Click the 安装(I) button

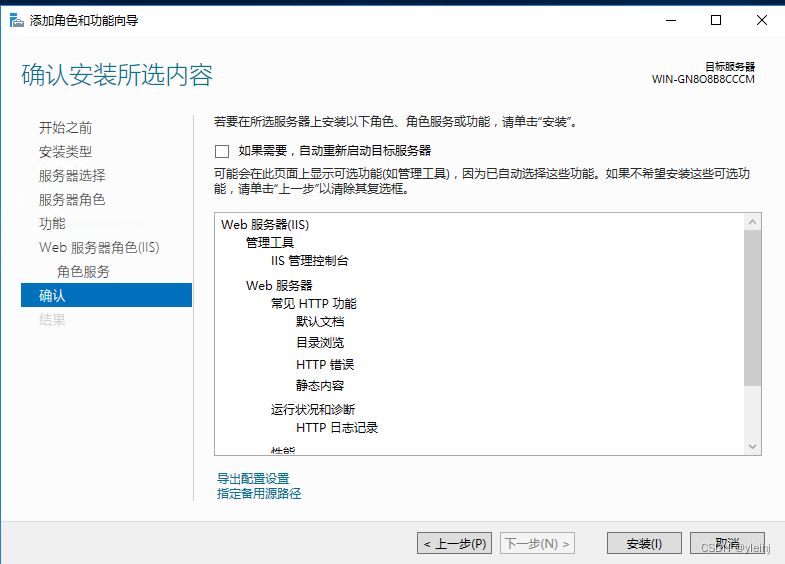pos(644,543)
